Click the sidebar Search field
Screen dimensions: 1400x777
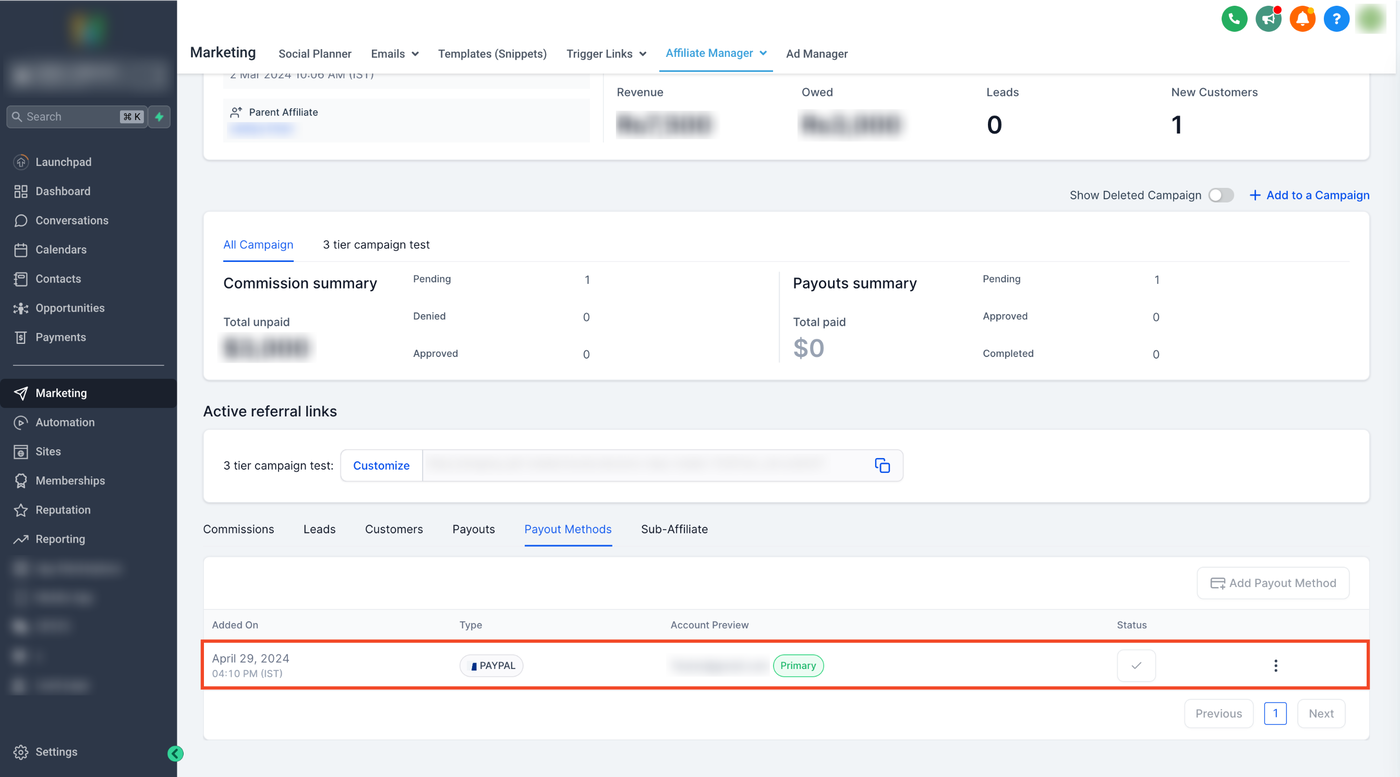click(64, 117)
